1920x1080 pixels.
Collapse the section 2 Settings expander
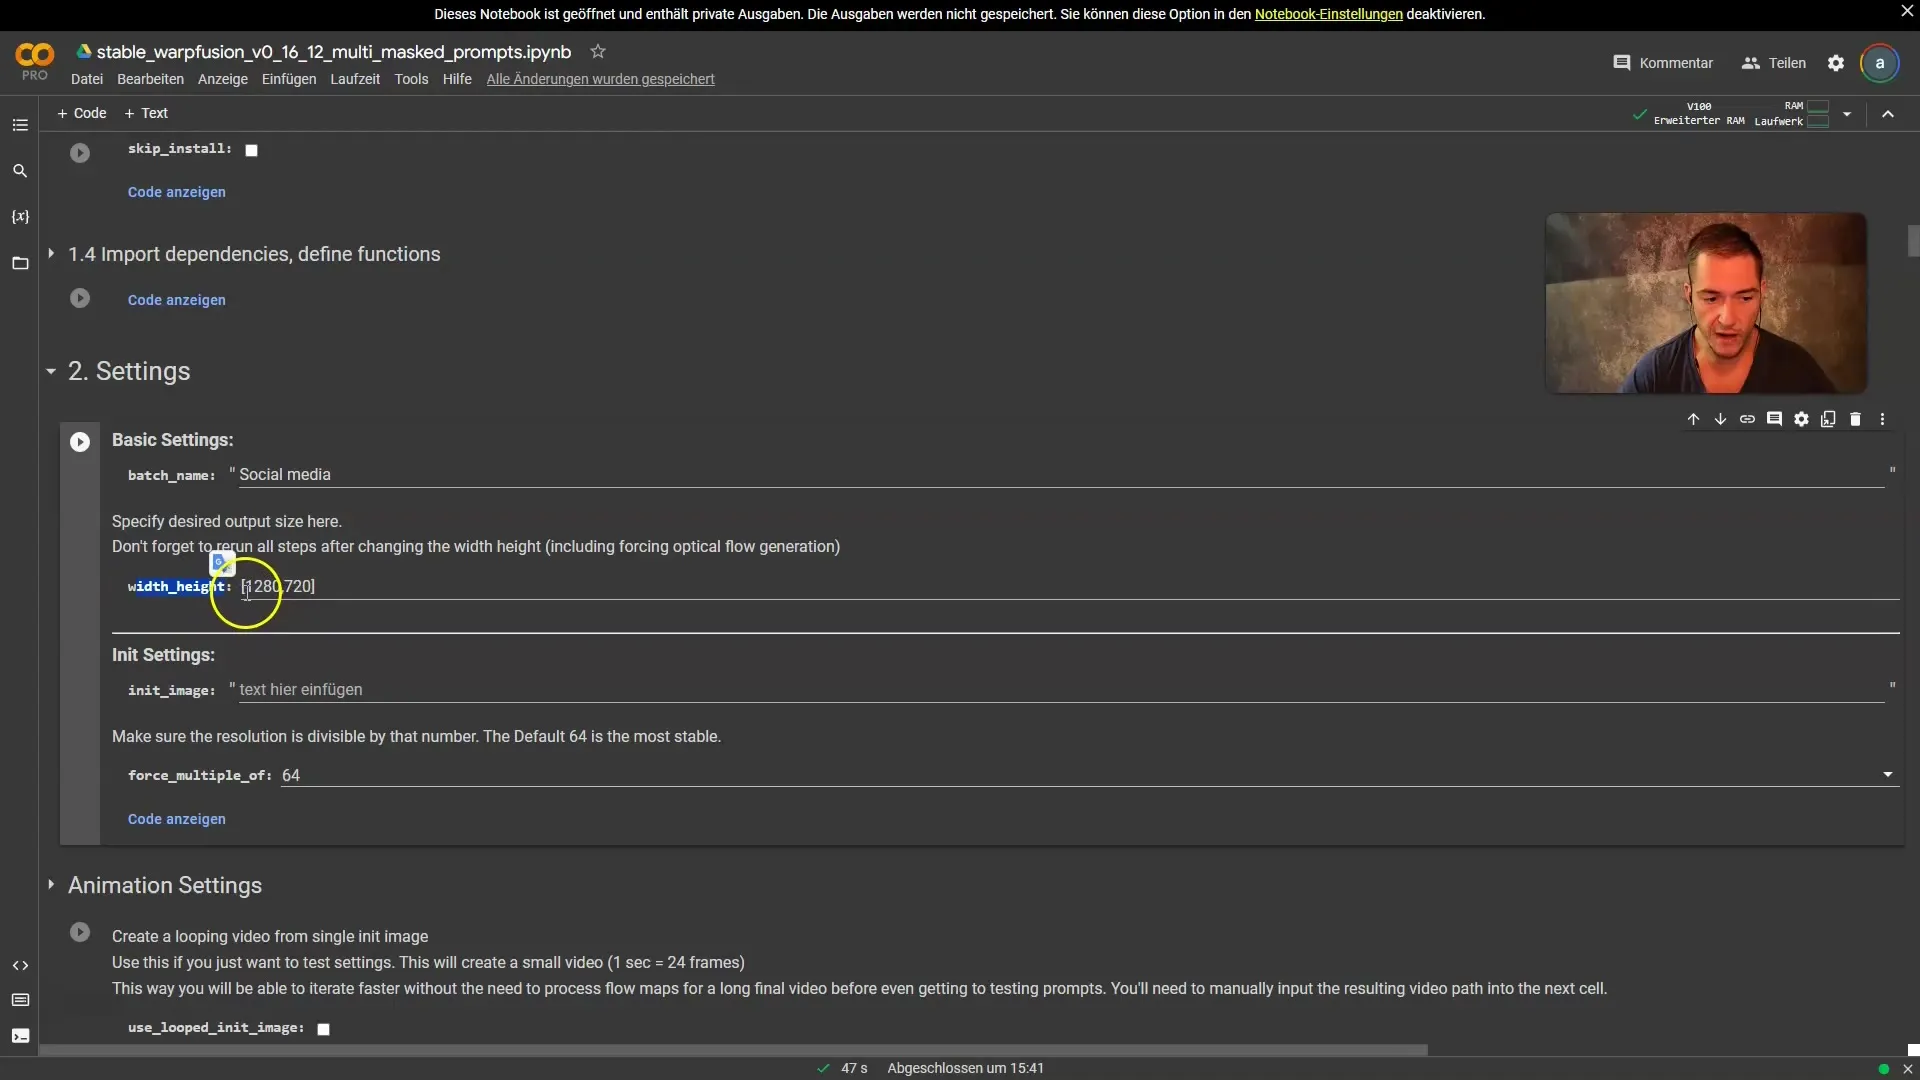(x=49, y=371)
